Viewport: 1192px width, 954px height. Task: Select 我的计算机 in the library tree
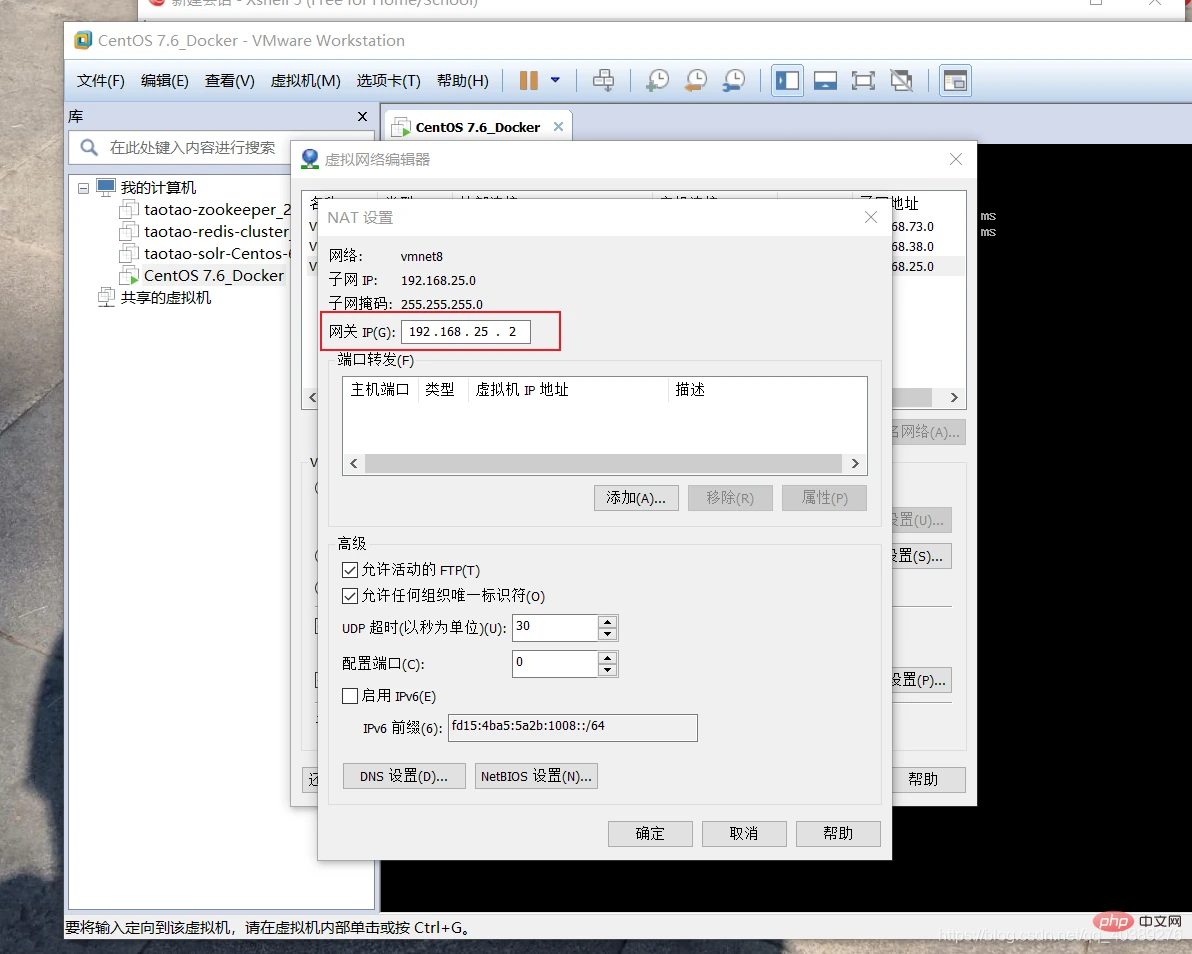[157, 188]
